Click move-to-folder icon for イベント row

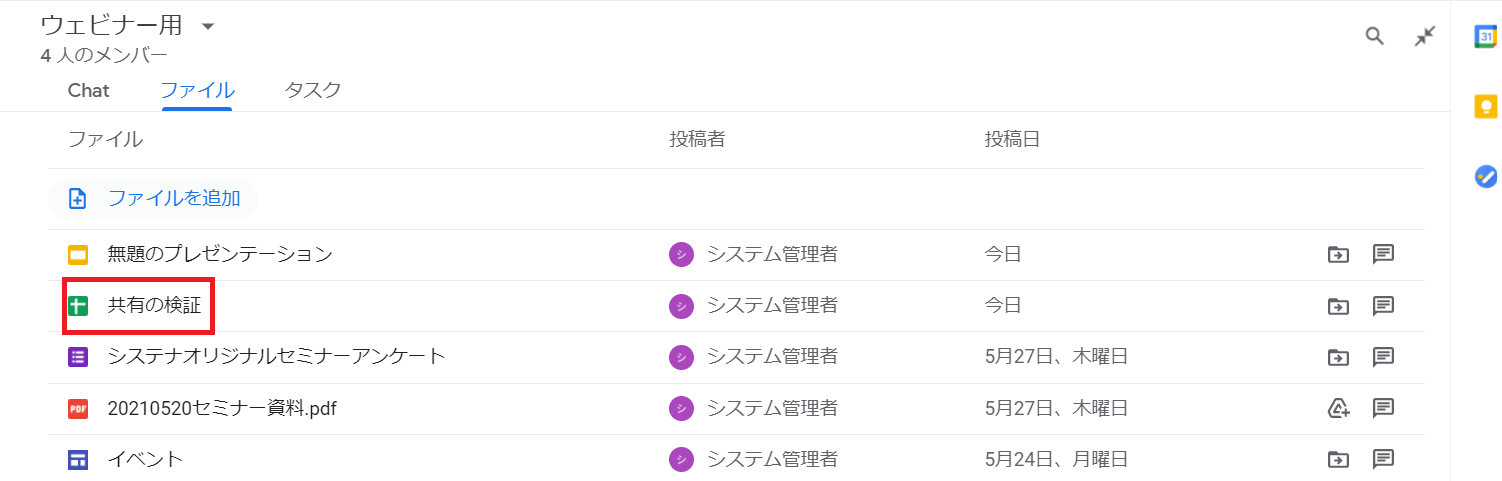[x=1338, y=460]
